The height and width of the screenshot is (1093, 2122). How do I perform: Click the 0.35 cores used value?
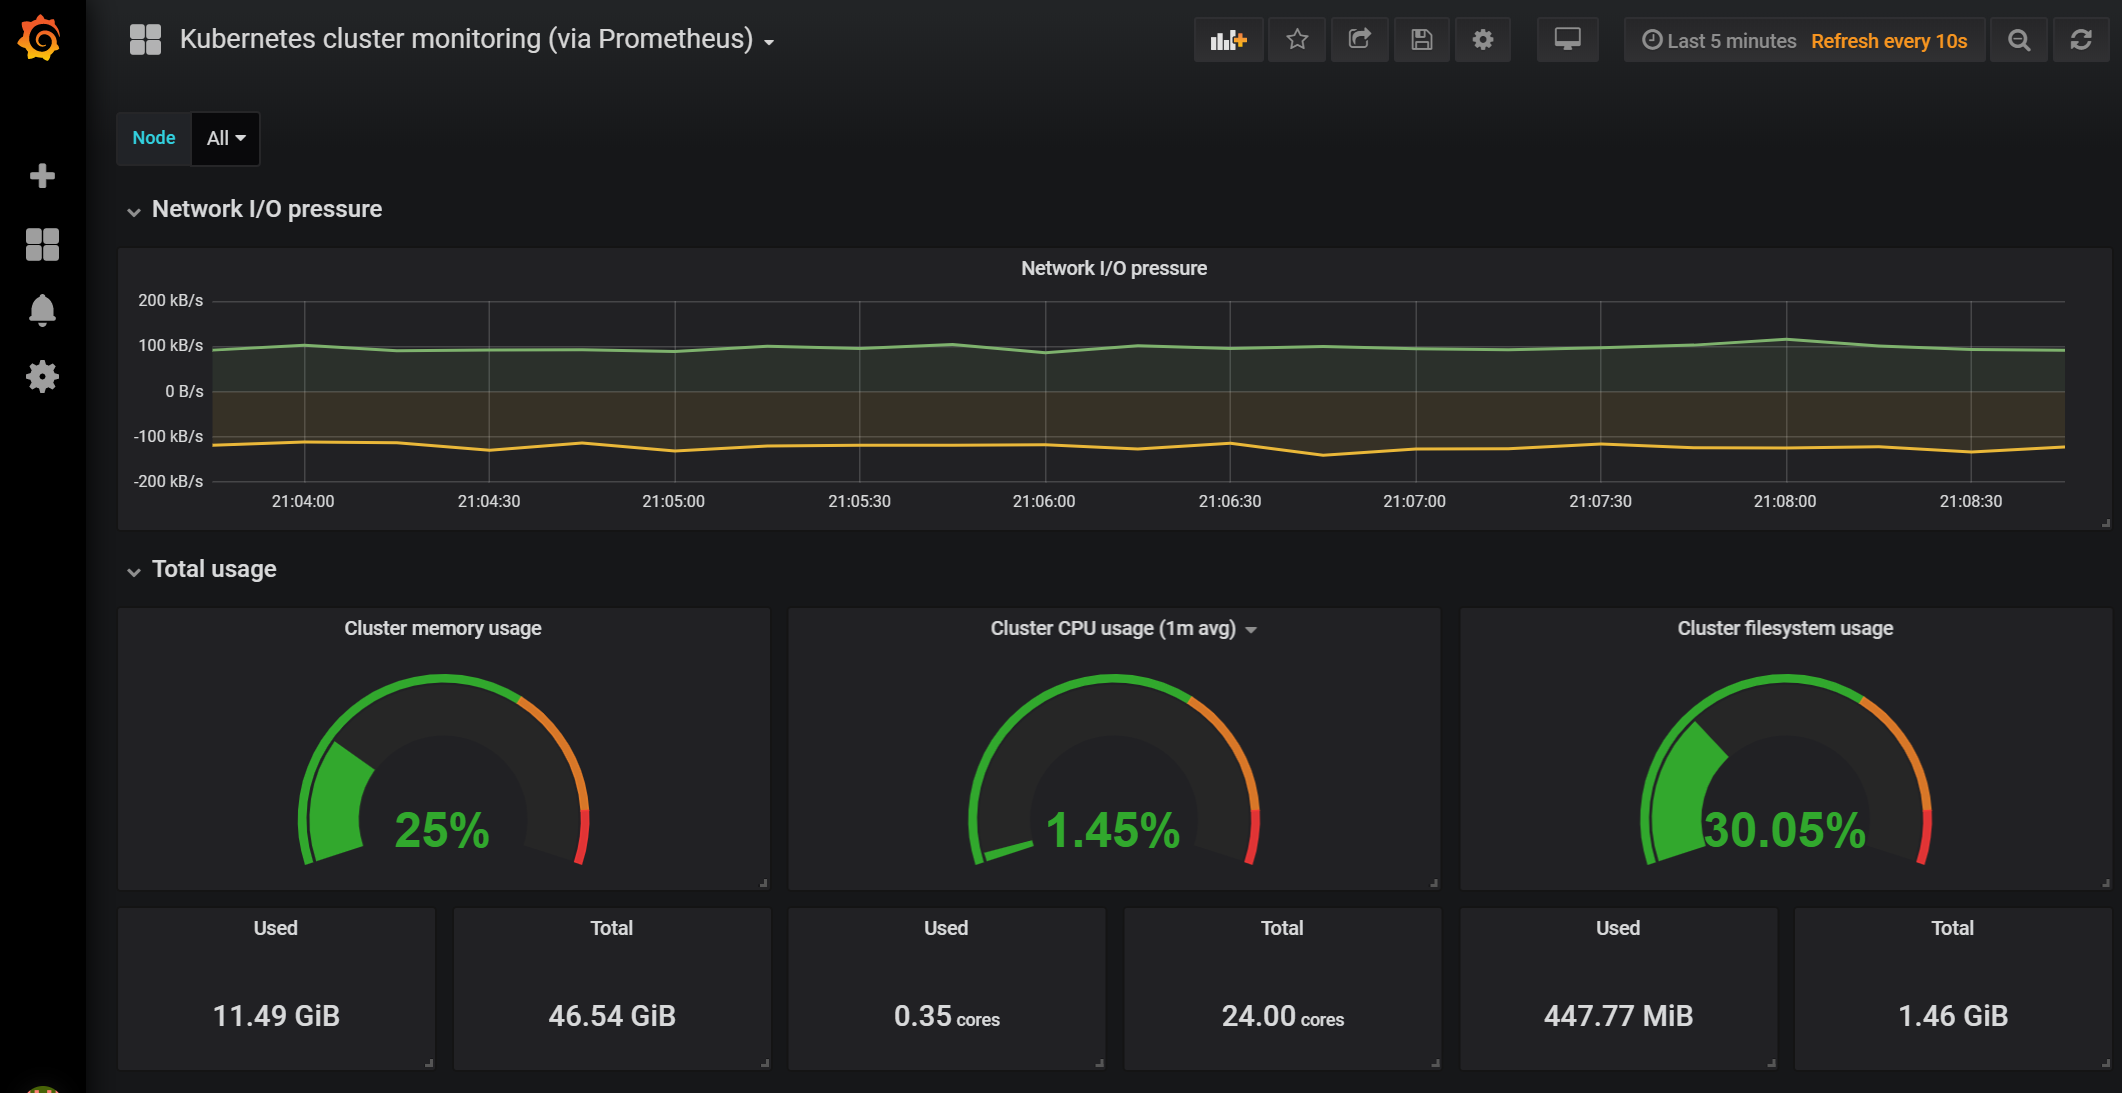(947, 1016)
